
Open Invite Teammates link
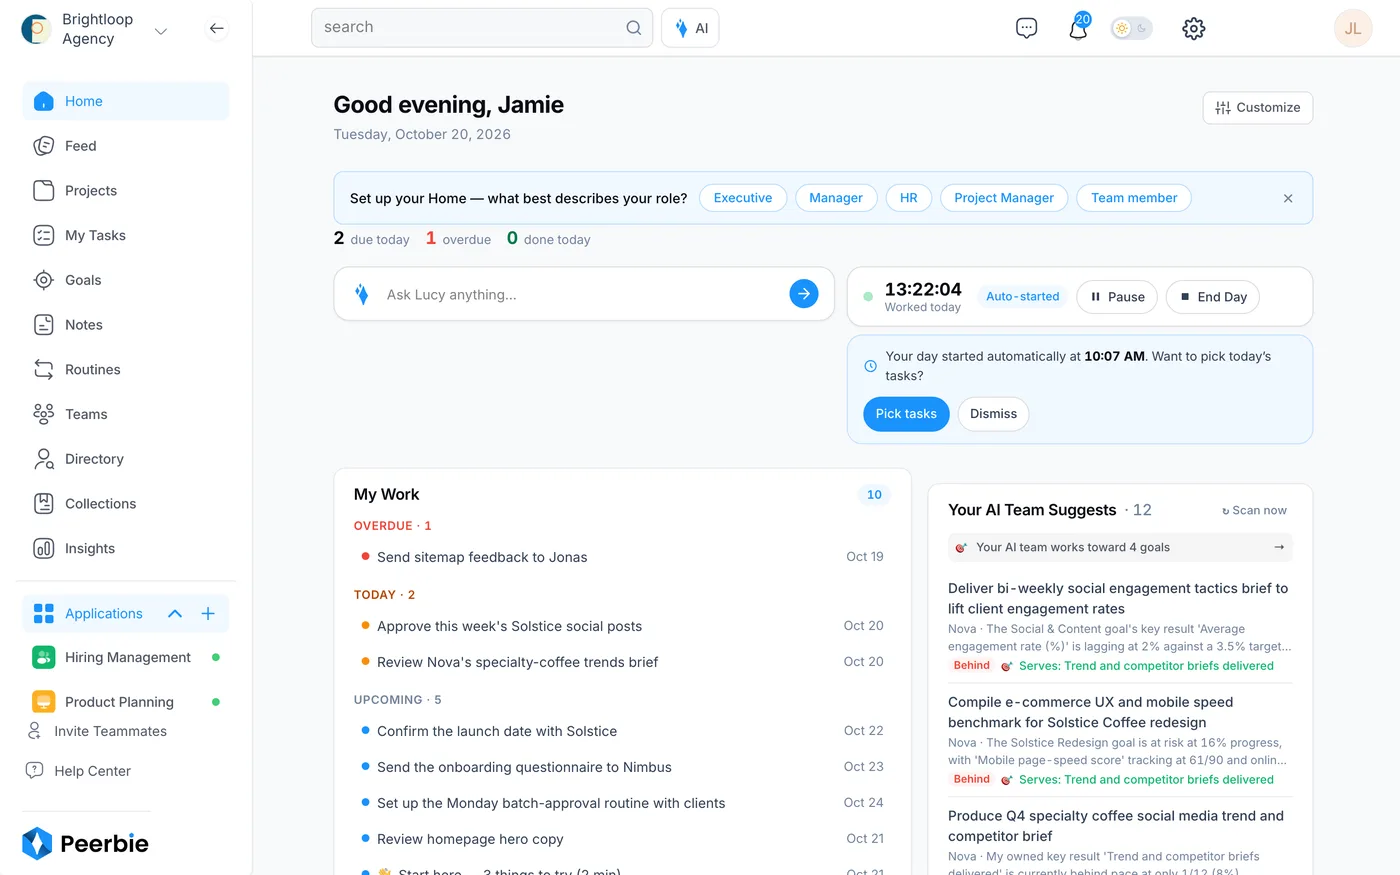[x=97, y=731]
